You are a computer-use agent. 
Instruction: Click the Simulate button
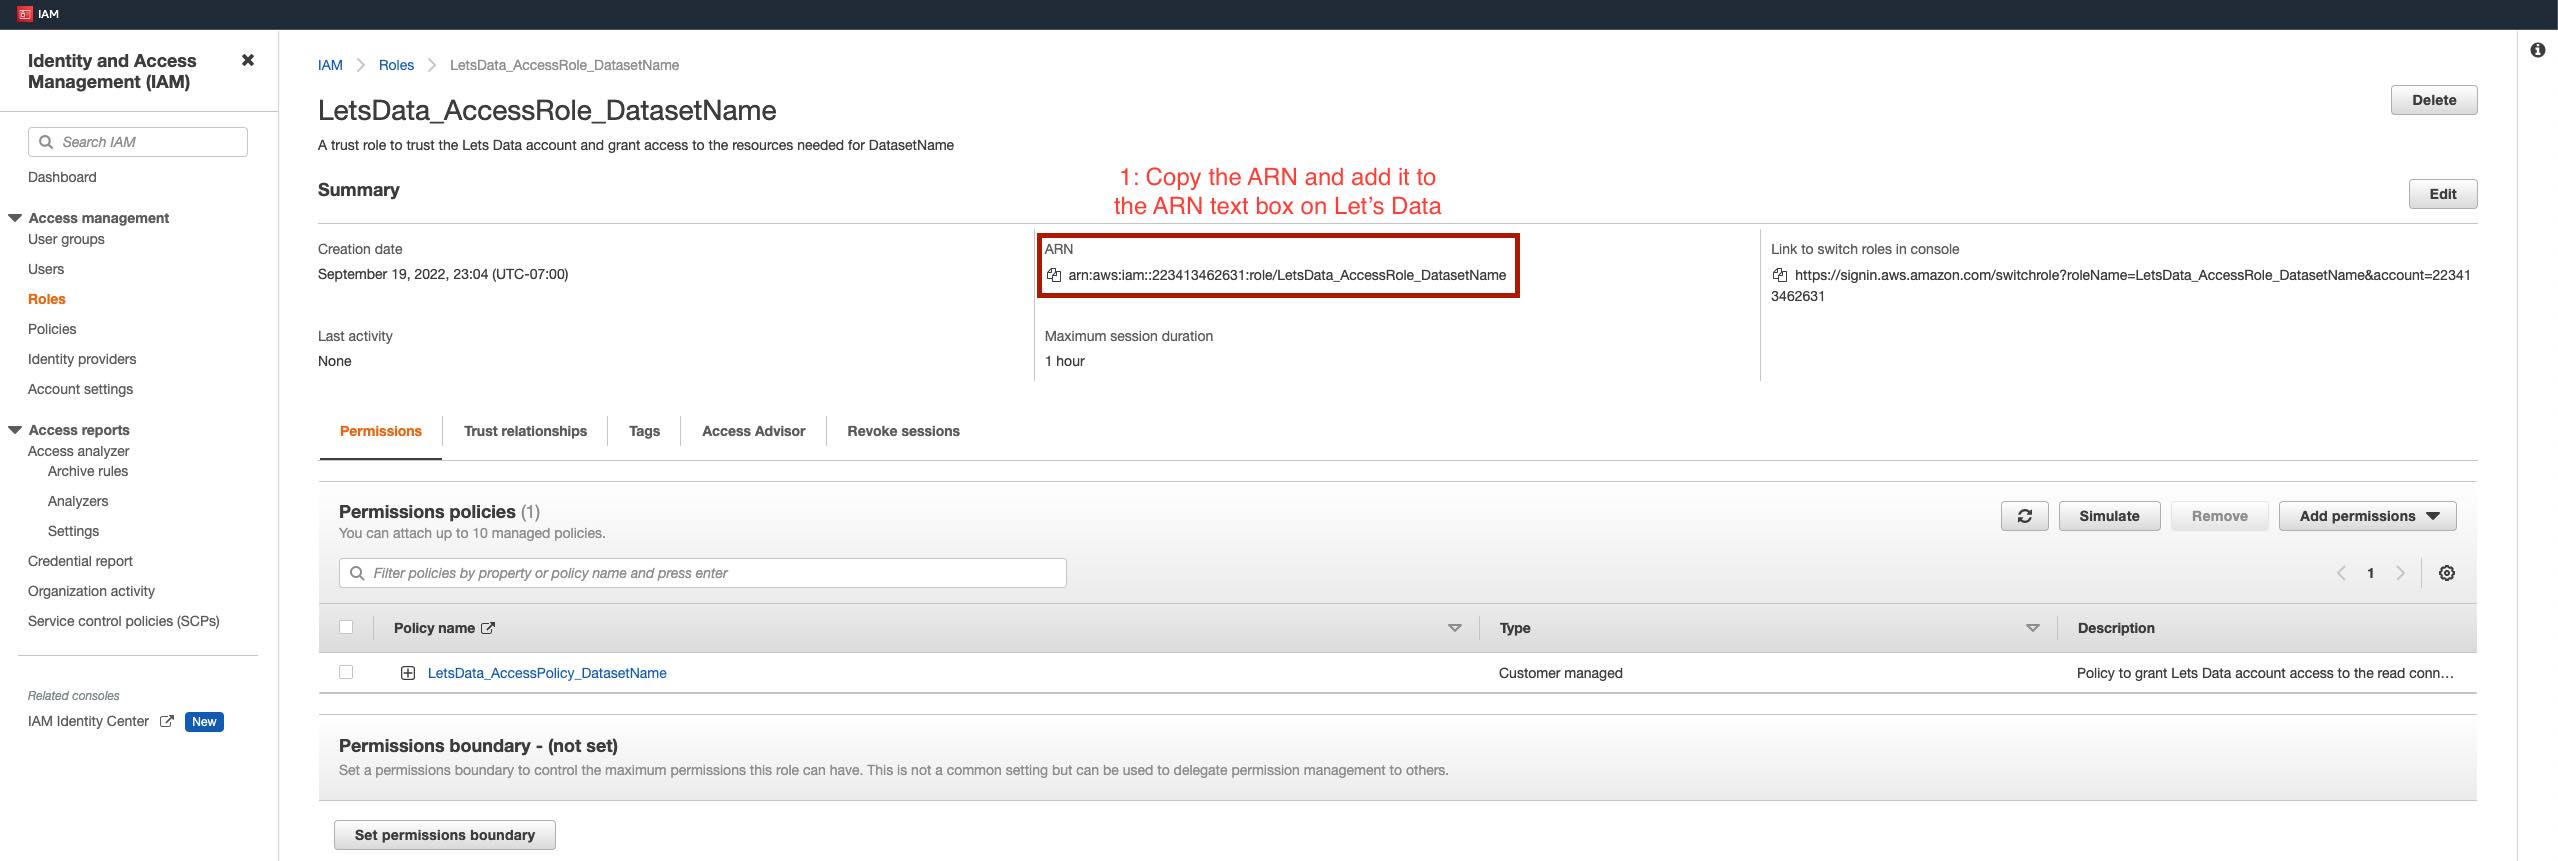2109,516
